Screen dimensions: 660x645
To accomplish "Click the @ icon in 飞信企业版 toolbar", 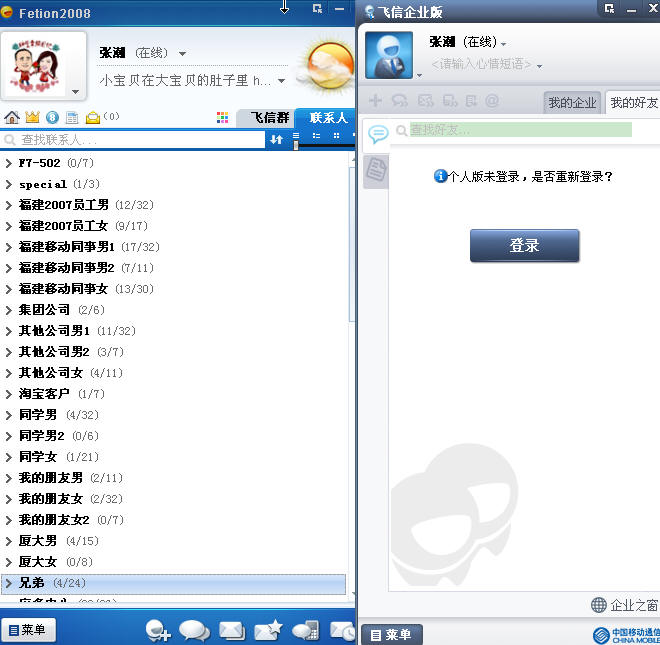I will tap(492, 101).
